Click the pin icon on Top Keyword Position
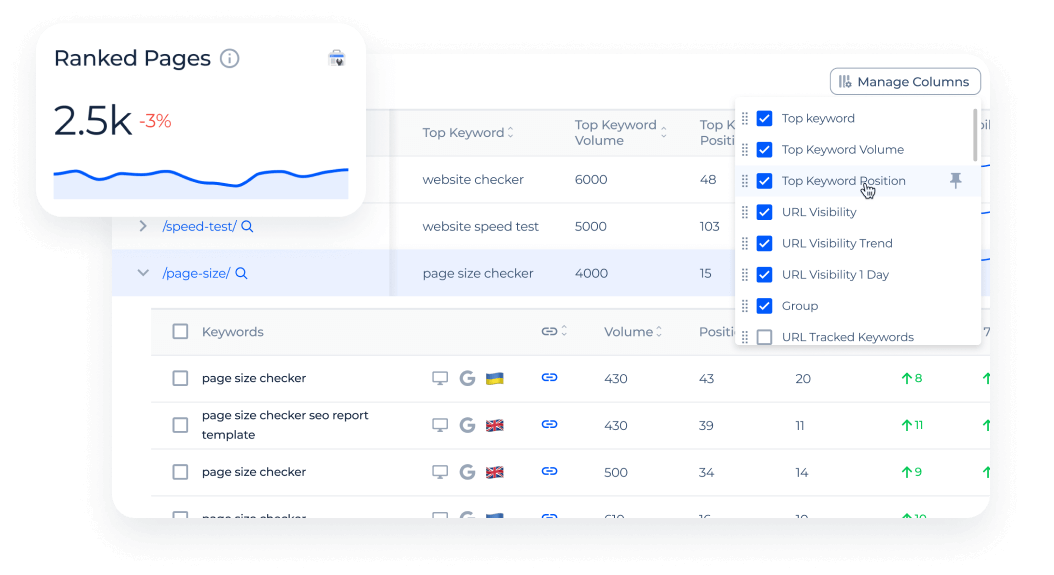This screenshot has height=575, width=1054. click(x=955, y=180)
